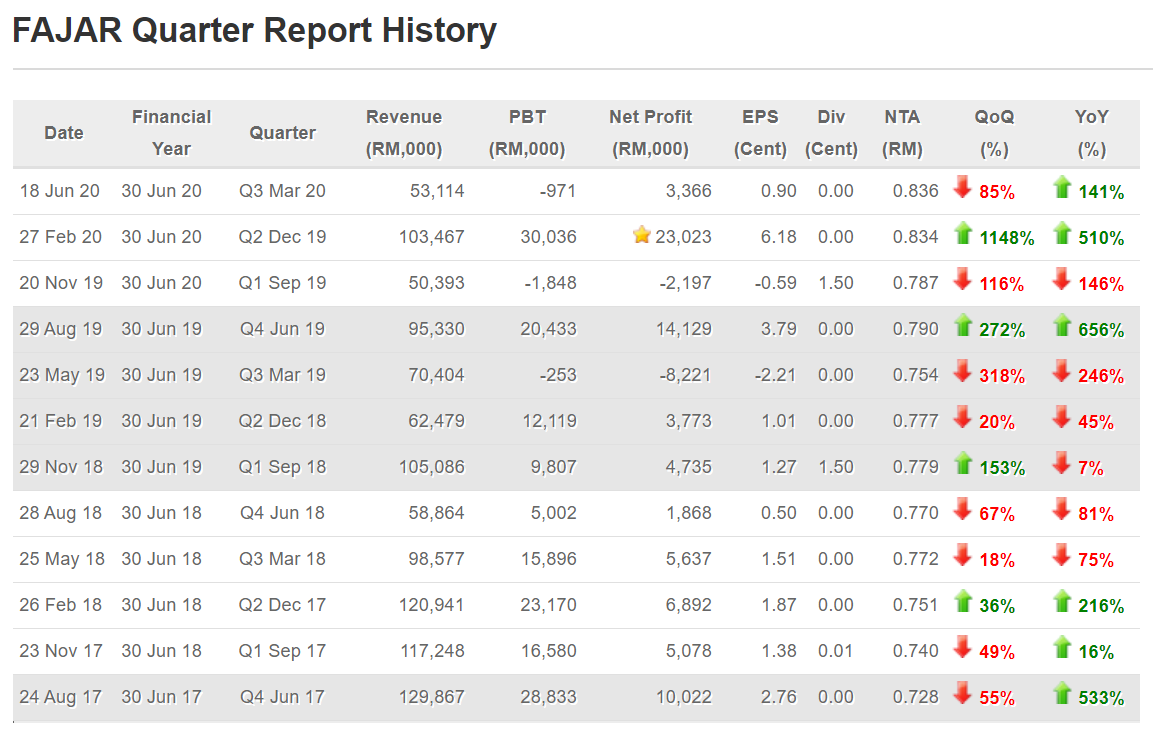Click red YoY down arrow next to 45%
The height and width of the screenshot is (737, 1153).
1062,417
